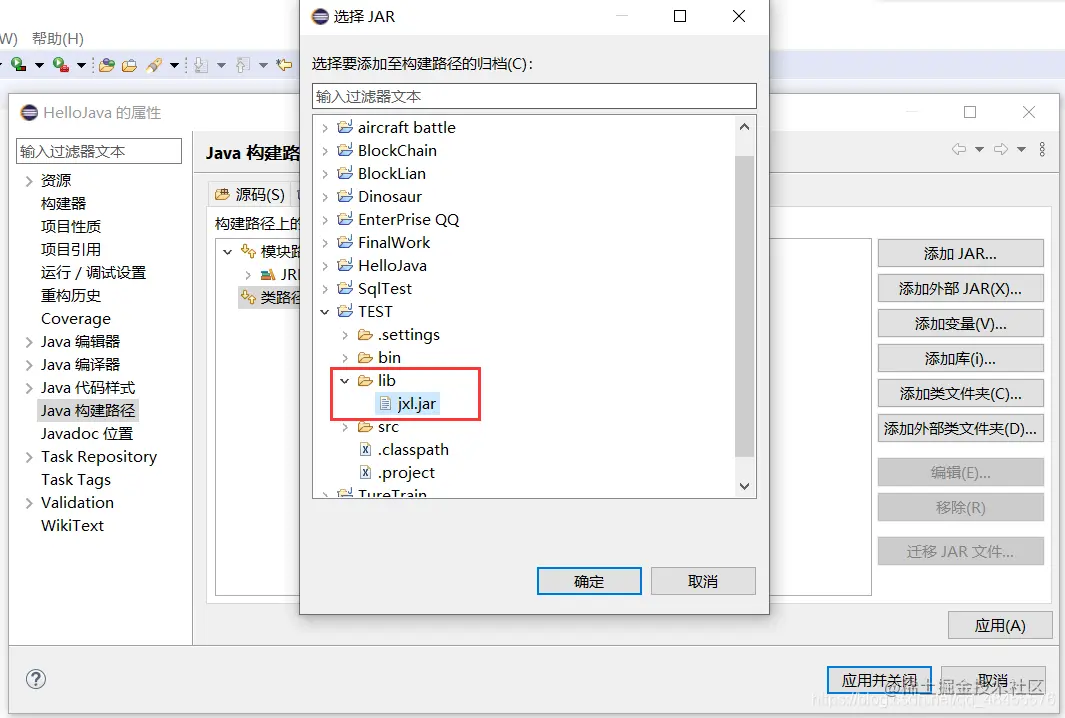Click 取消 in the 选择 JAR dialog
This screenshot has height=718, width=1065.
pyautogui.click(x=703, y=581)
